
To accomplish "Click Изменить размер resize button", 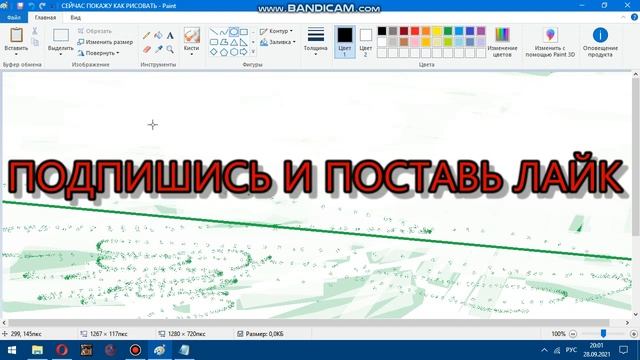I will [x=105, y=42].
